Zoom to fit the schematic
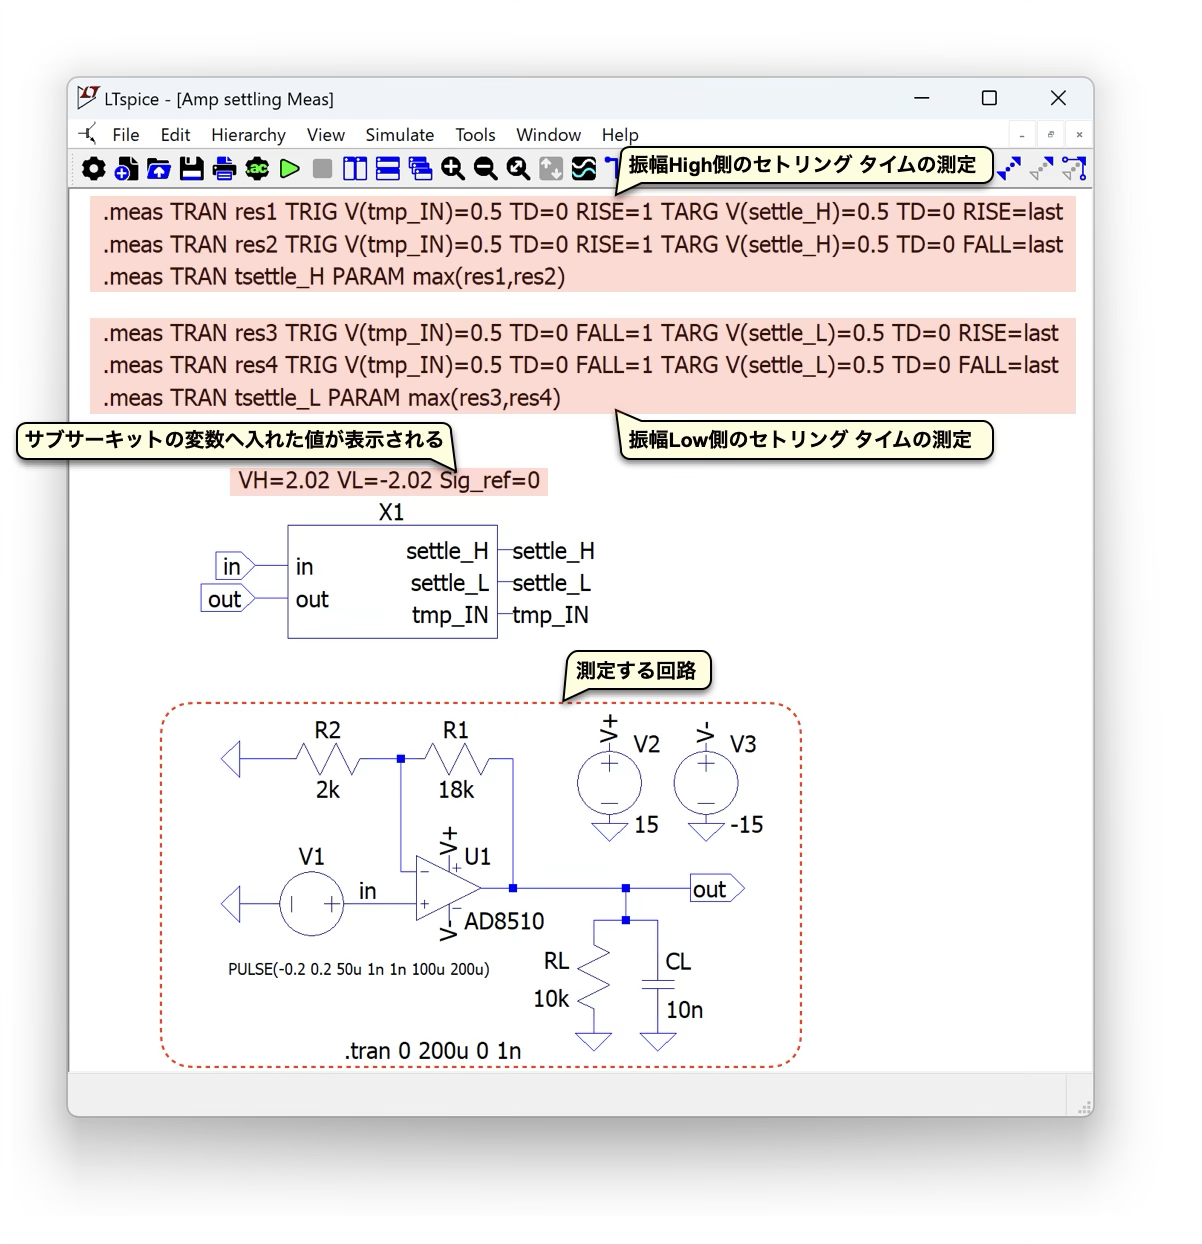 click(518, 169)
